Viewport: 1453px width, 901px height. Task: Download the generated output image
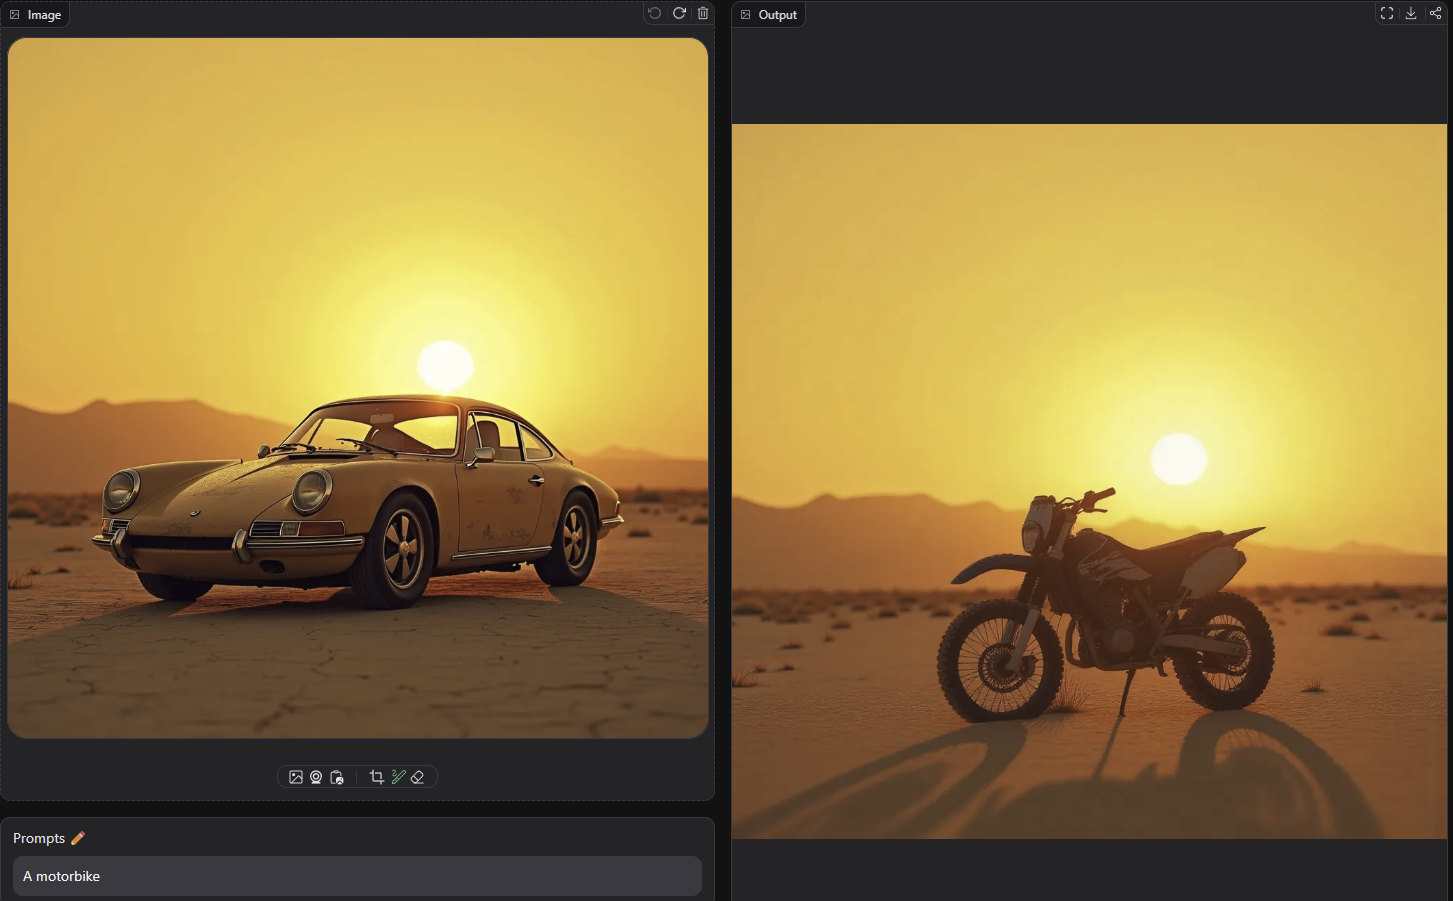point(1411,13)
